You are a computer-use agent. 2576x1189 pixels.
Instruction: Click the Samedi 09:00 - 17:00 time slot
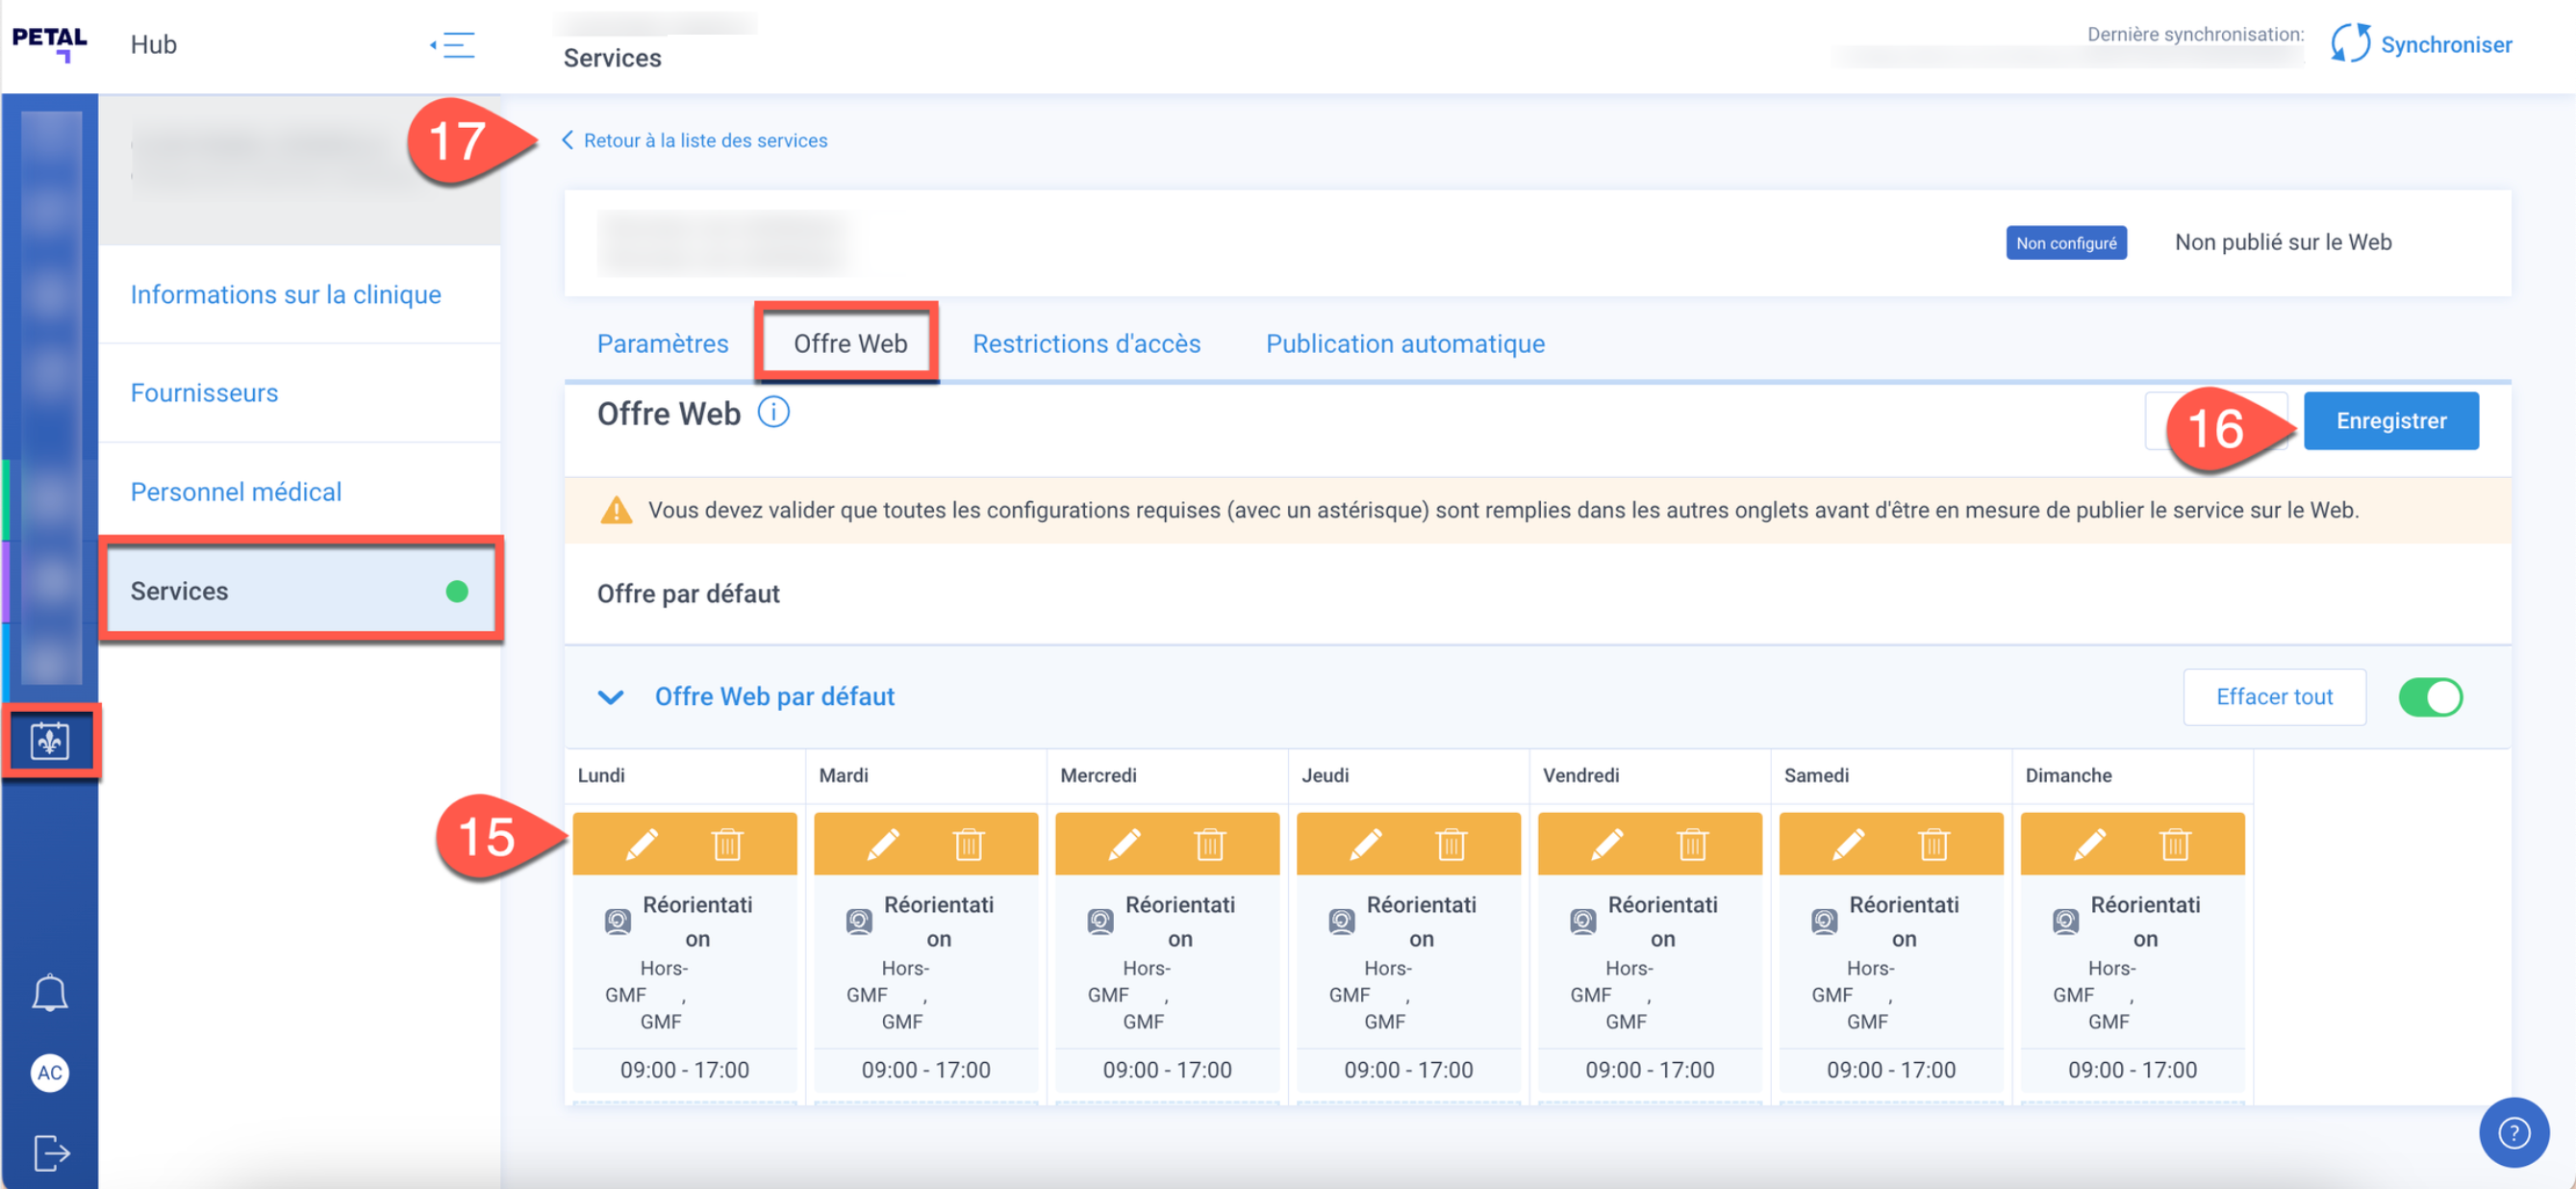[x=1890, y=1069]
